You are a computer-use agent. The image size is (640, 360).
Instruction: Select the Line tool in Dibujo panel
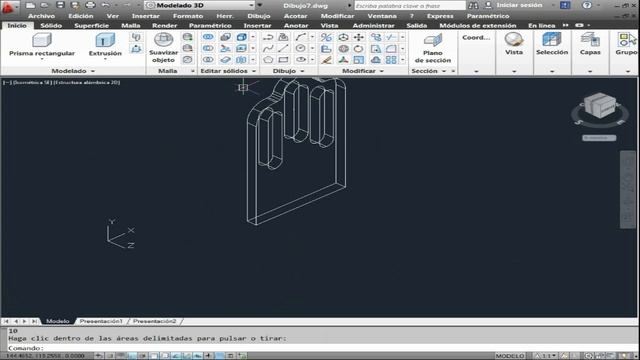(x=283, y=48)
